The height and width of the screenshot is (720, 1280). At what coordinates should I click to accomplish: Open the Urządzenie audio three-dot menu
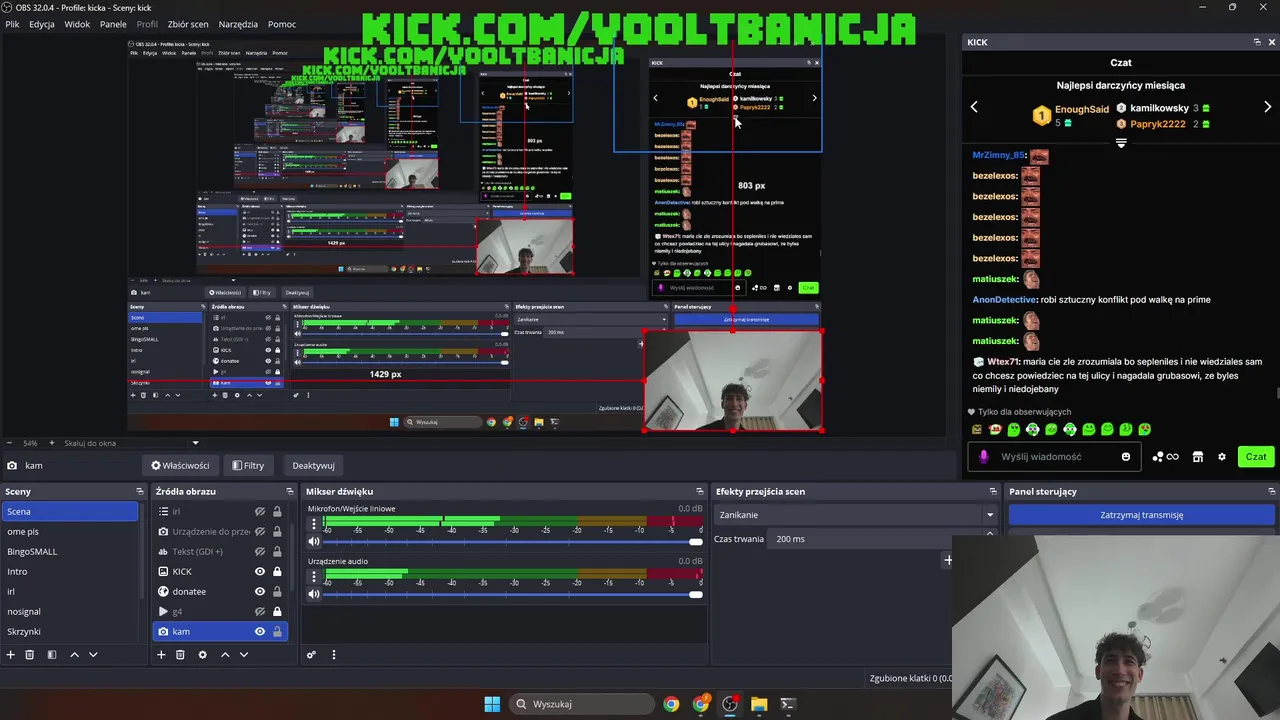(x=314, y=576)
